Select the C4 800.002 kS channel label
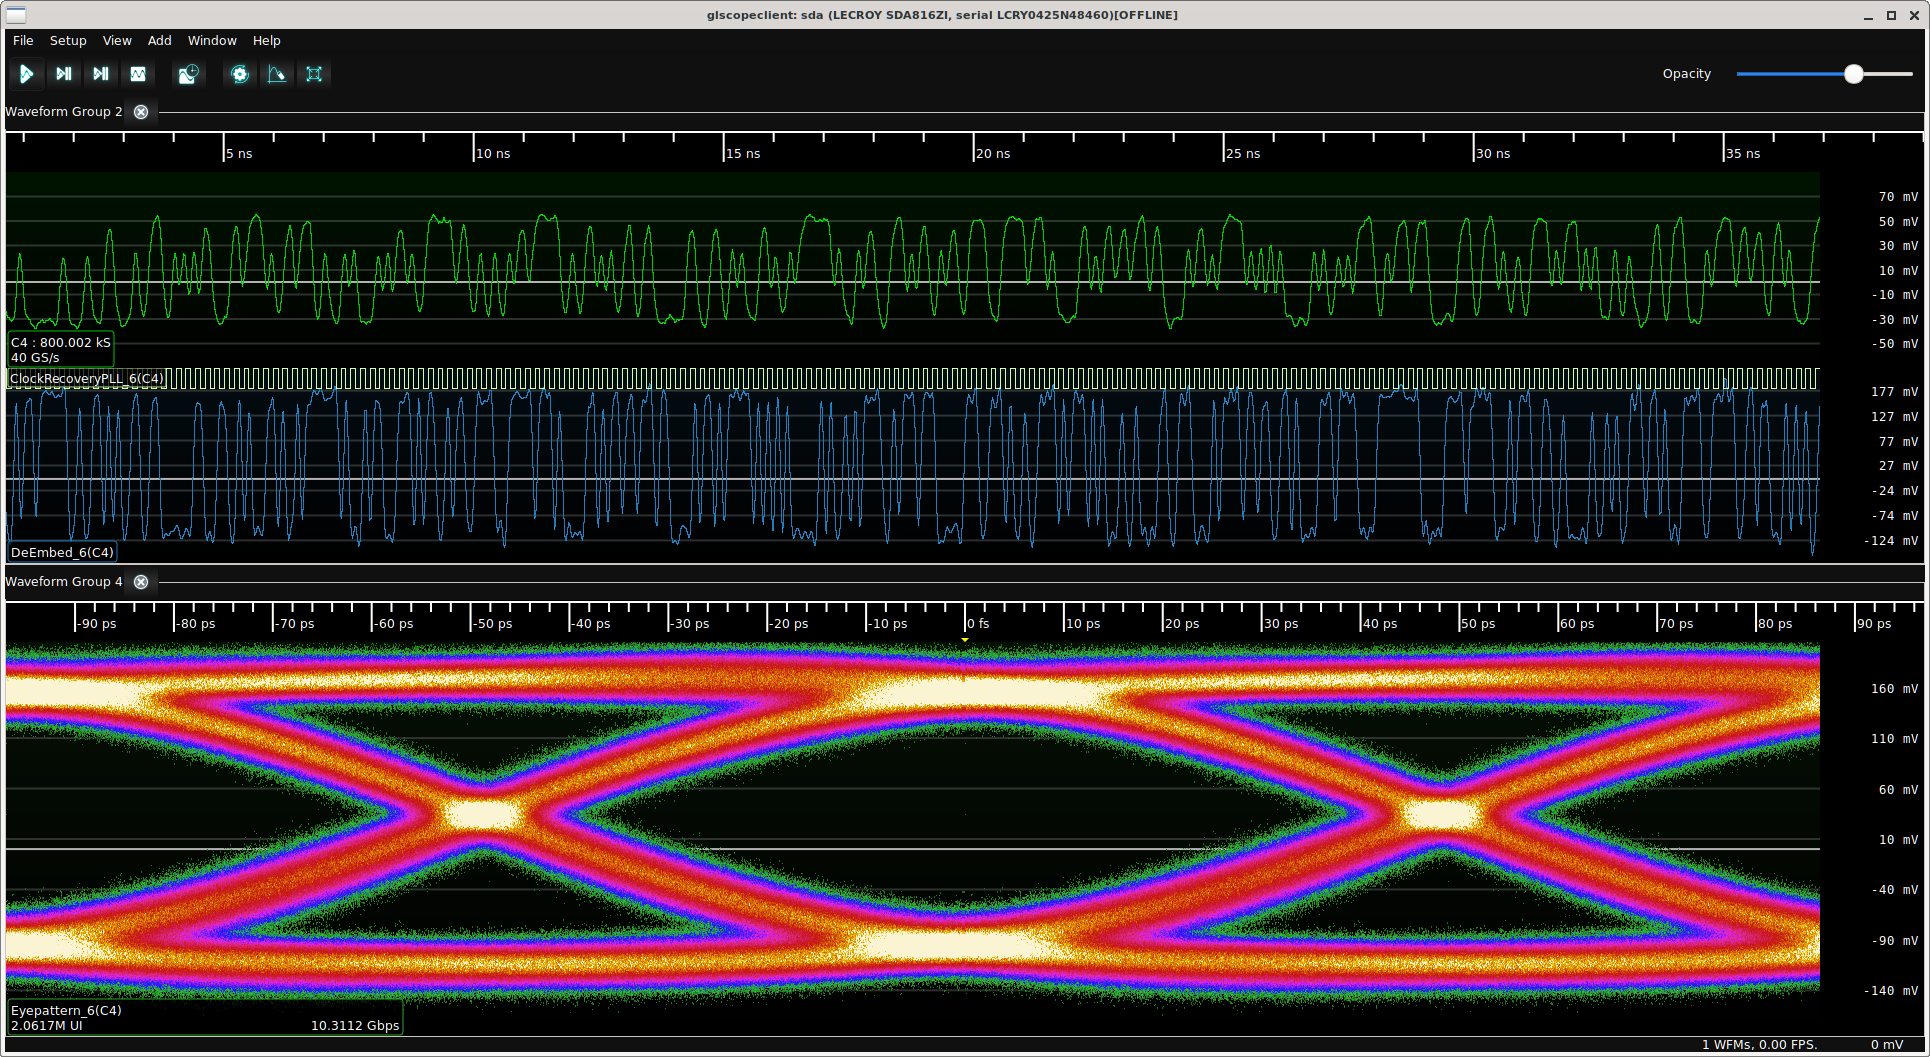 coord(61,350)
